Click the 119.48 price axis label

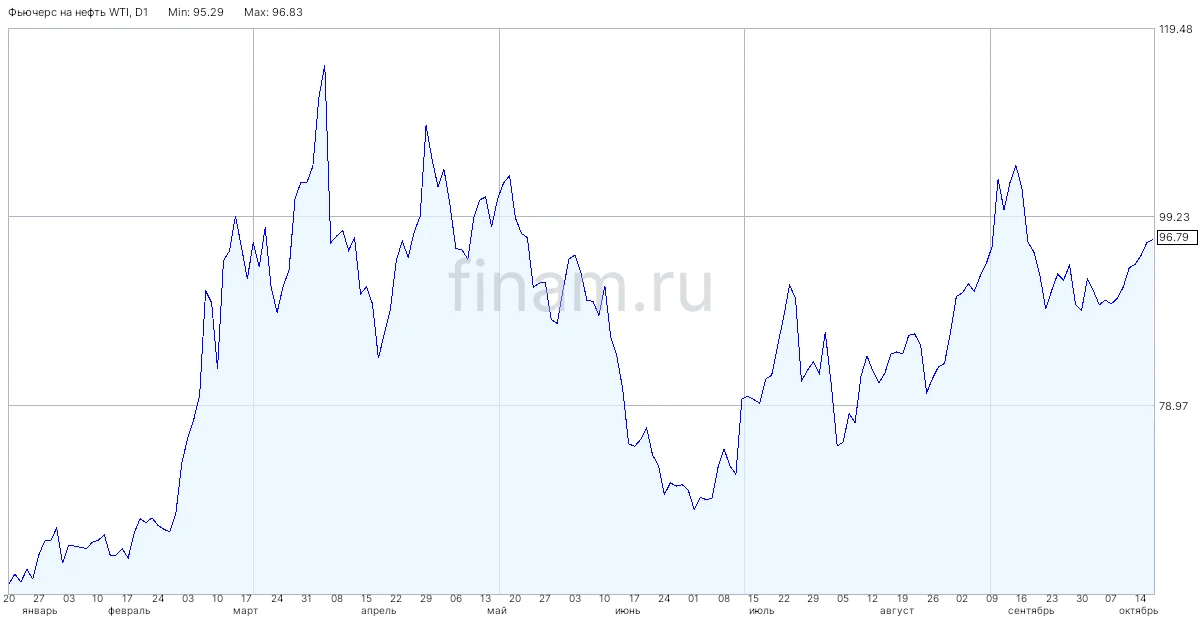point(1175,29)
